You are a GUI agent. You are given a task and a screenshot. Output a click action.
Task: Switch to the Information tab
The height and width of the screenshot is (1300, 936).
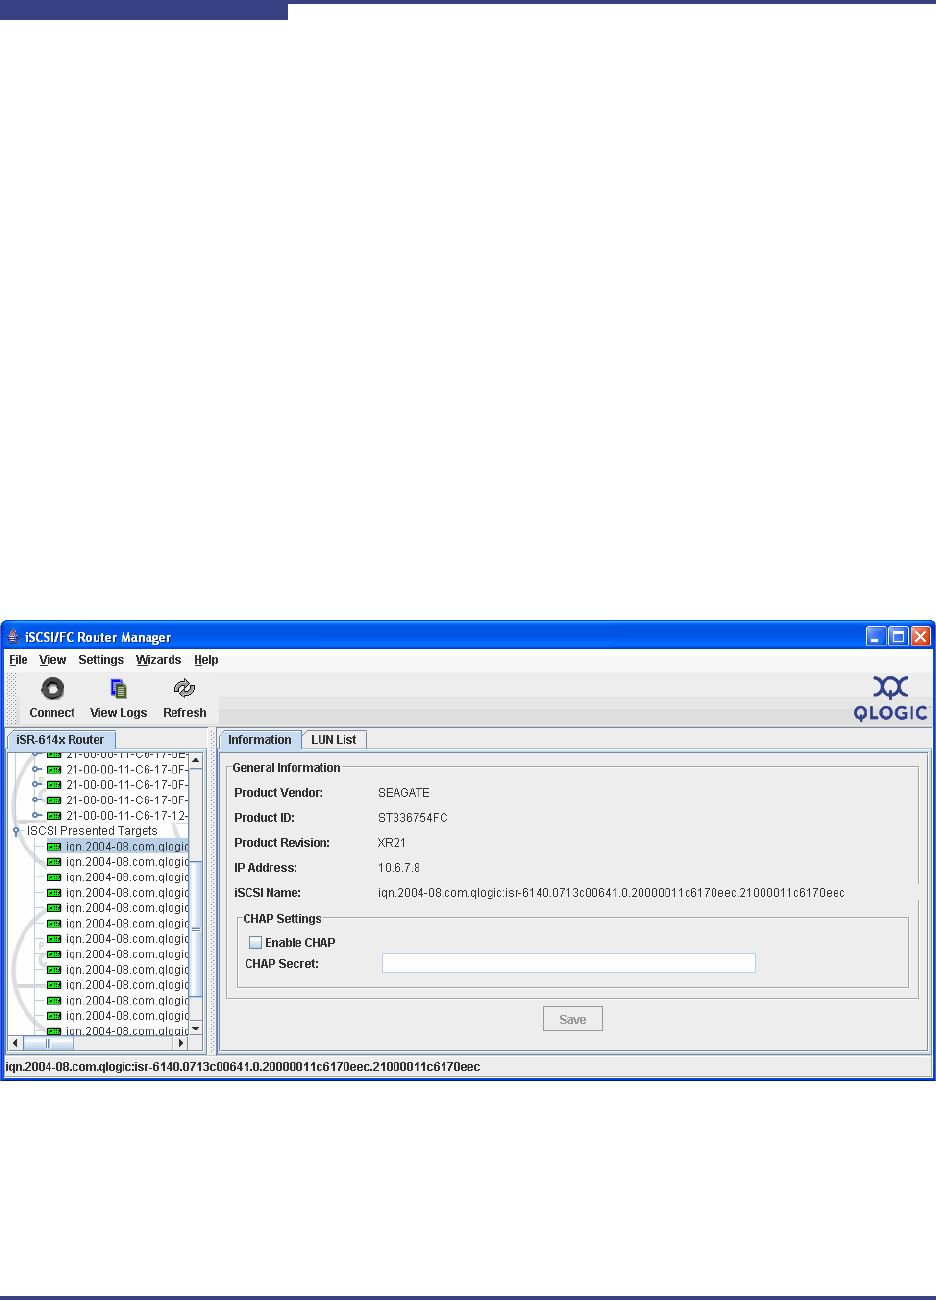tap(259, 740)
